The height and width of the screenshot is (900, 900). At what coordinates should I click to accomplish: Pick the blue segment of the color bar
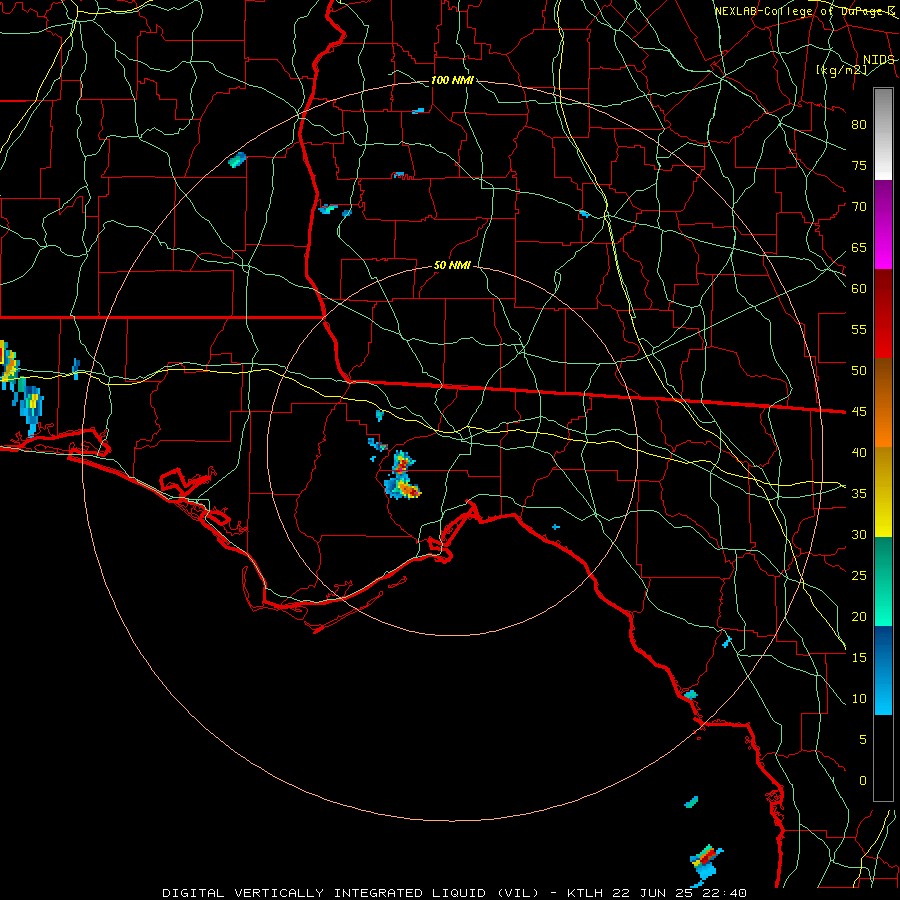(883, 670)
